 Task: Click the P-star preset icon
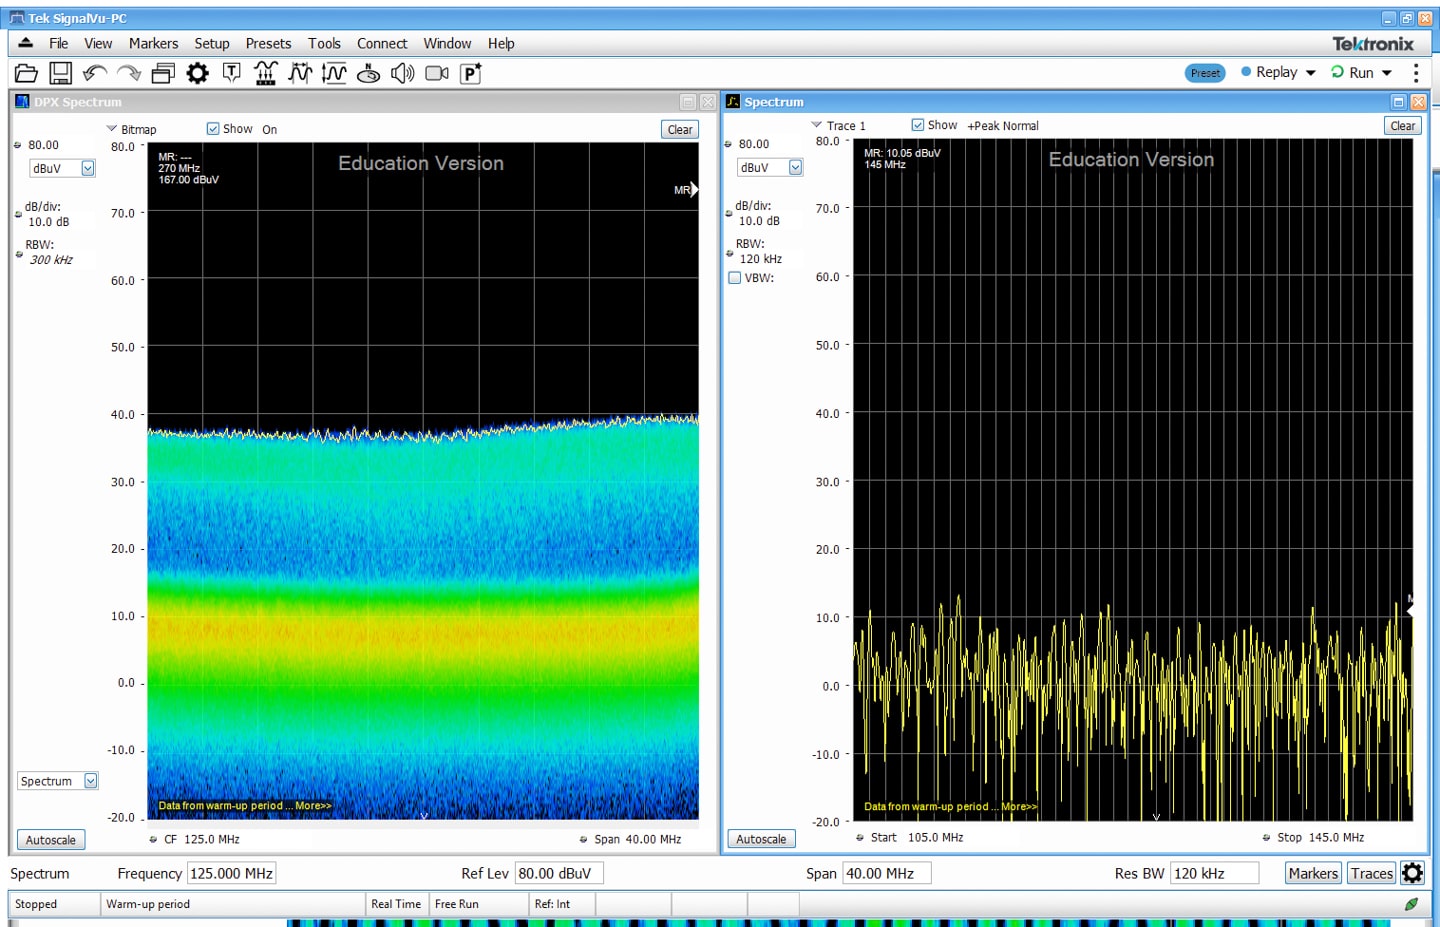coord(471,73)
